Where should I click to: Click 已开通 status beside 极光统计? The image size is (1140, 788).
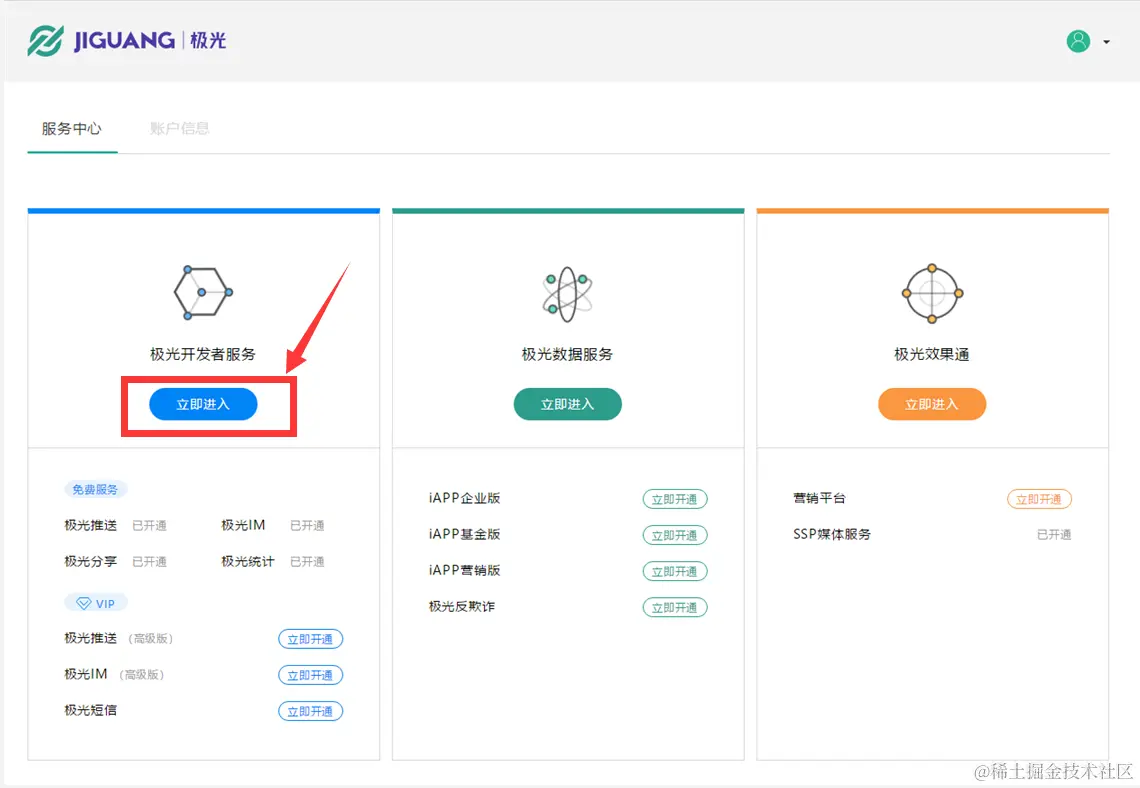308,562
